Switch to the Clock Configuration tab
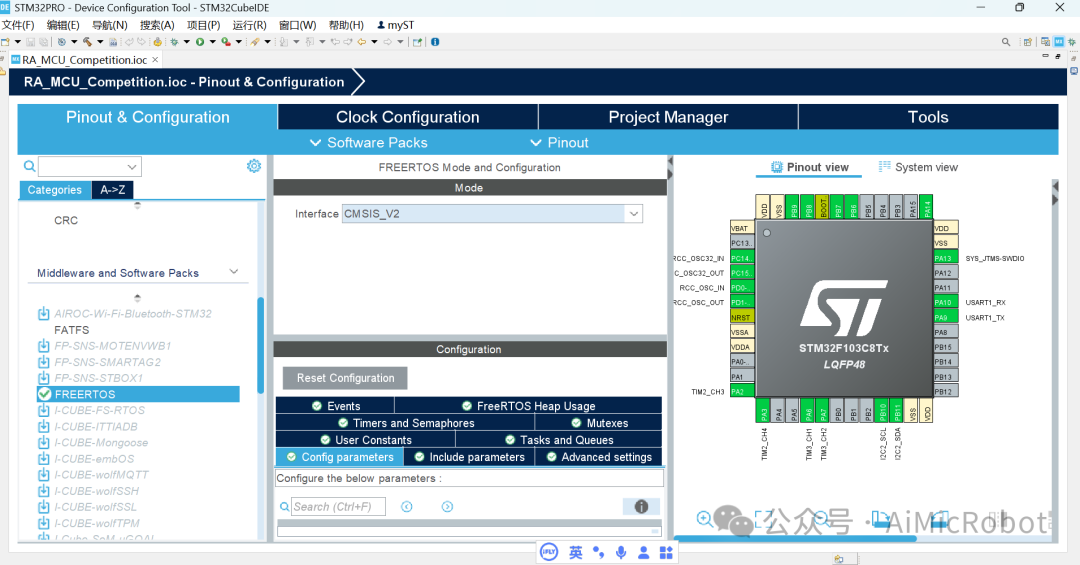The width and height of the screenshot is (1080, 565). pos(408,117)
